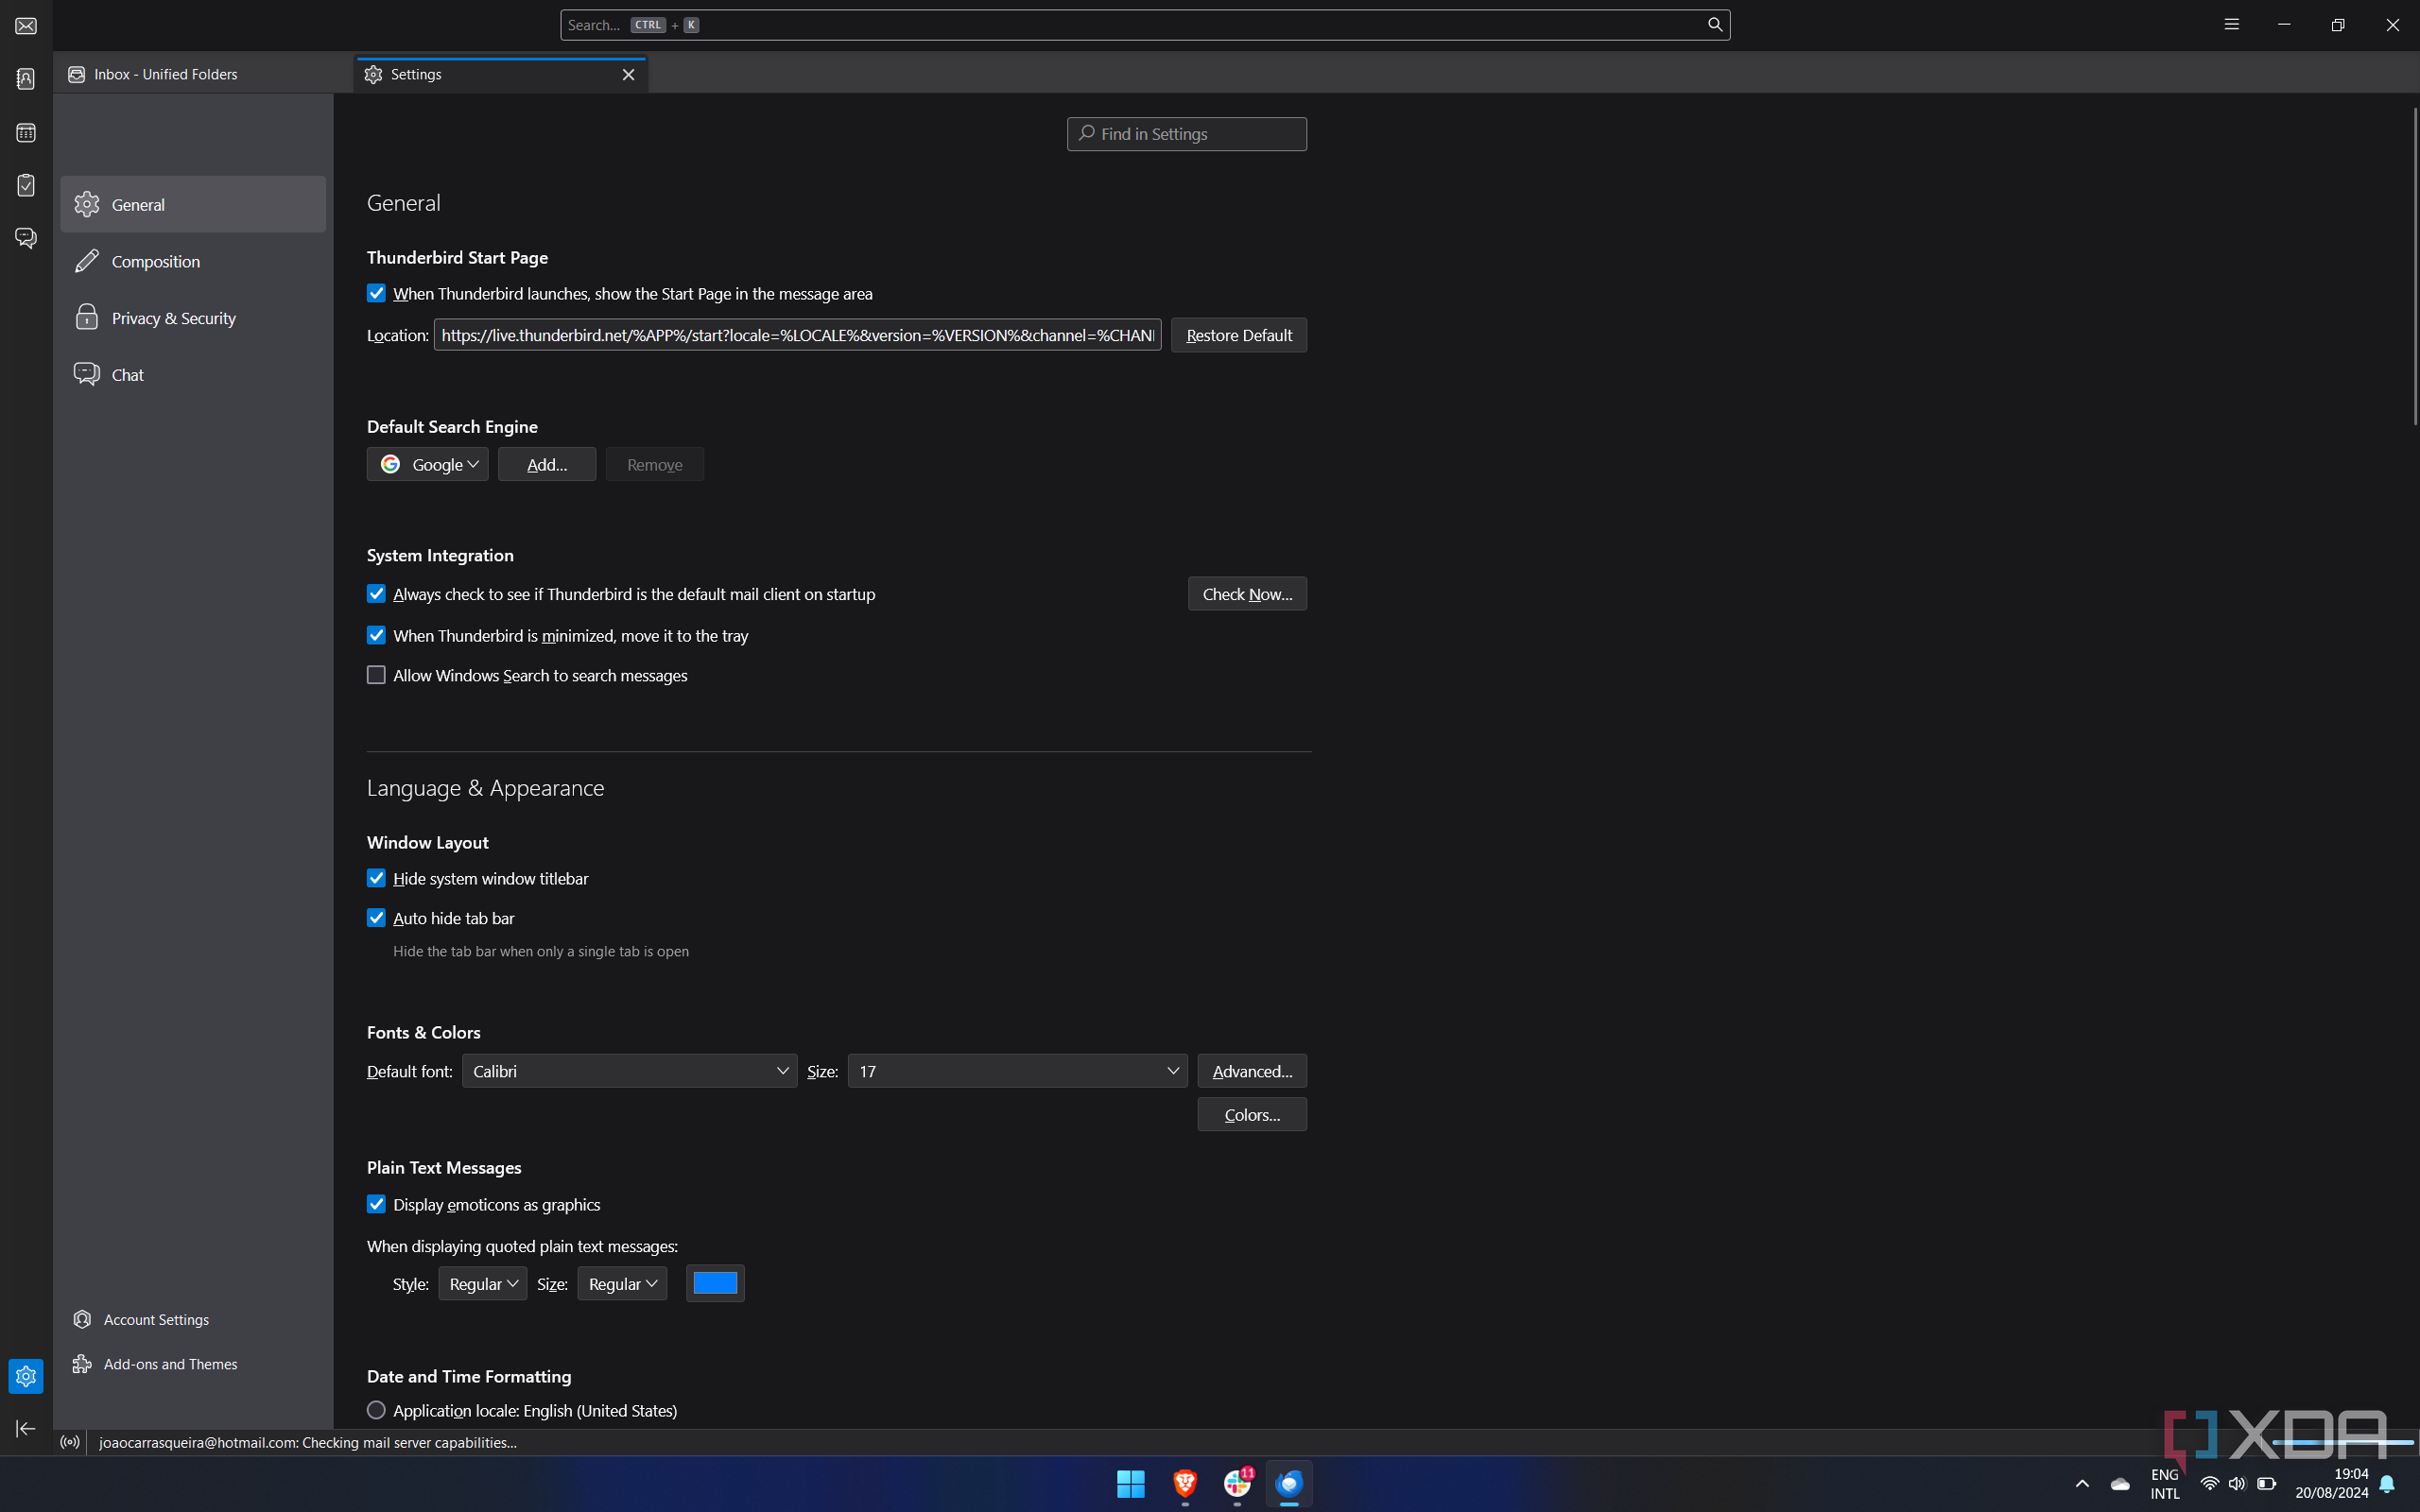Image resolution: width=2420 pixels, height=1512 pixels.
Task: Open Brave browser from taskbar
Action: click(x=1185, y=1484)
